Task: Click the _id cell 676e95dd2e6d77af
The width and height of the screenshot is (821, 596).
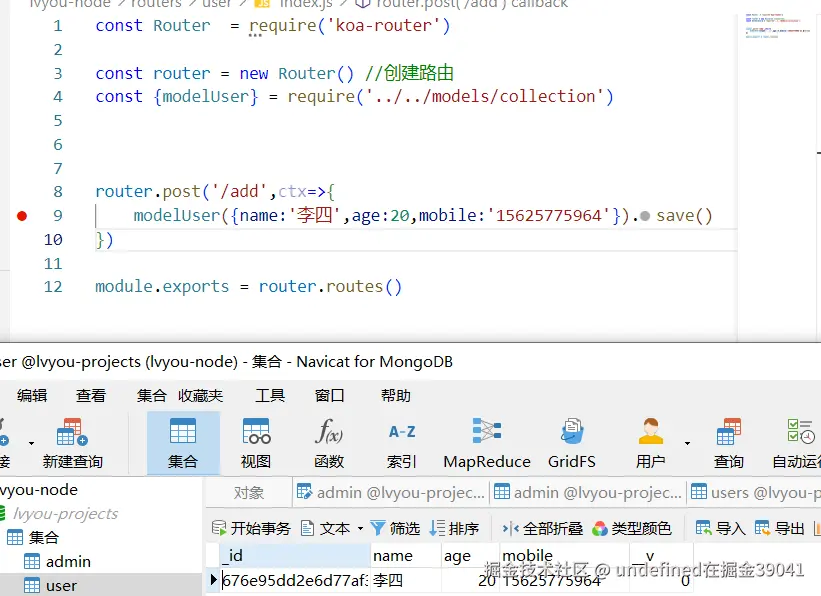Action: 295,580
